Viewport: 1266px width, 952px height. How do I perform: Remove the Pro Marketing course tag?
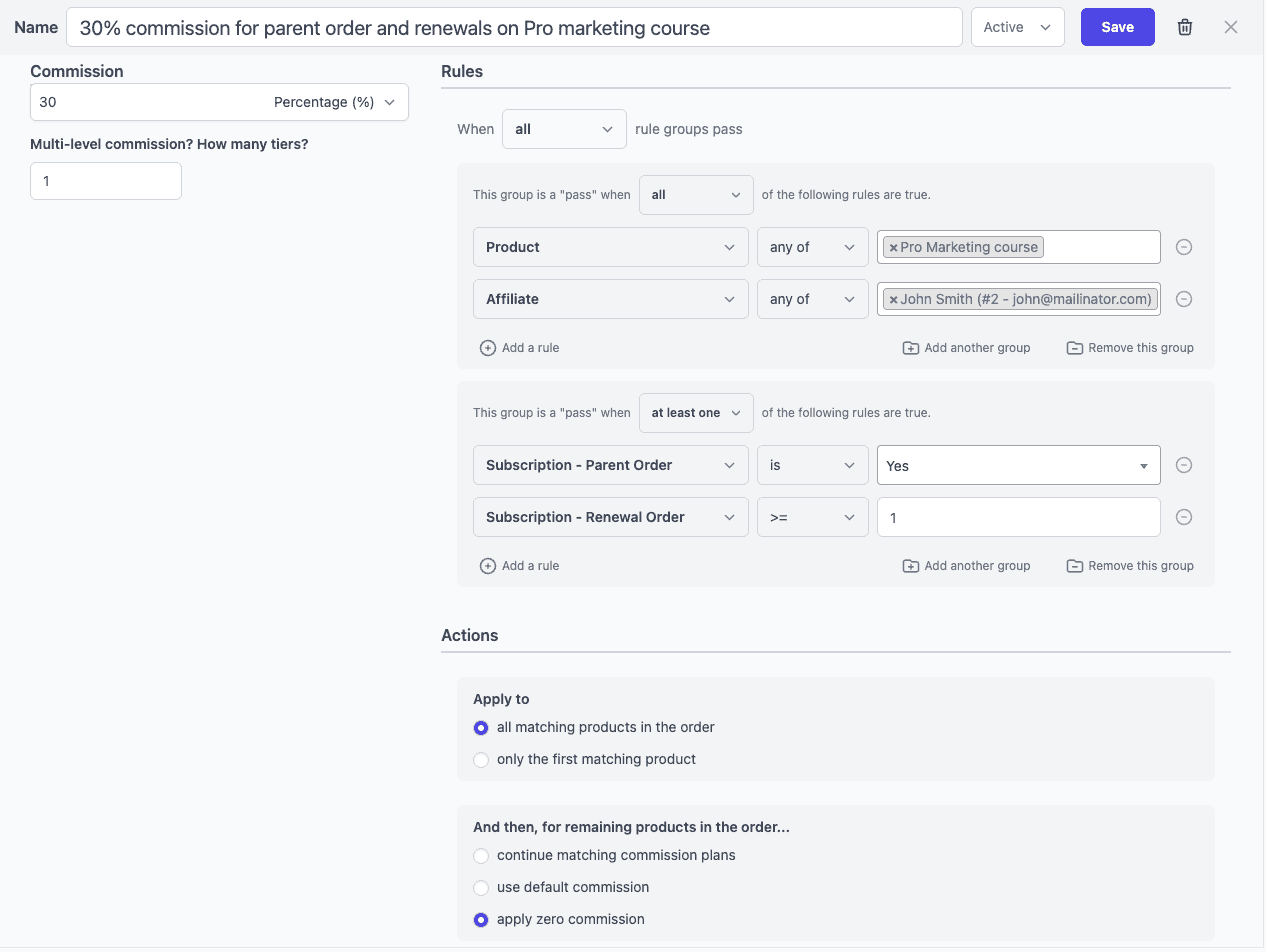pyautogui.click(x=893, y=247)
